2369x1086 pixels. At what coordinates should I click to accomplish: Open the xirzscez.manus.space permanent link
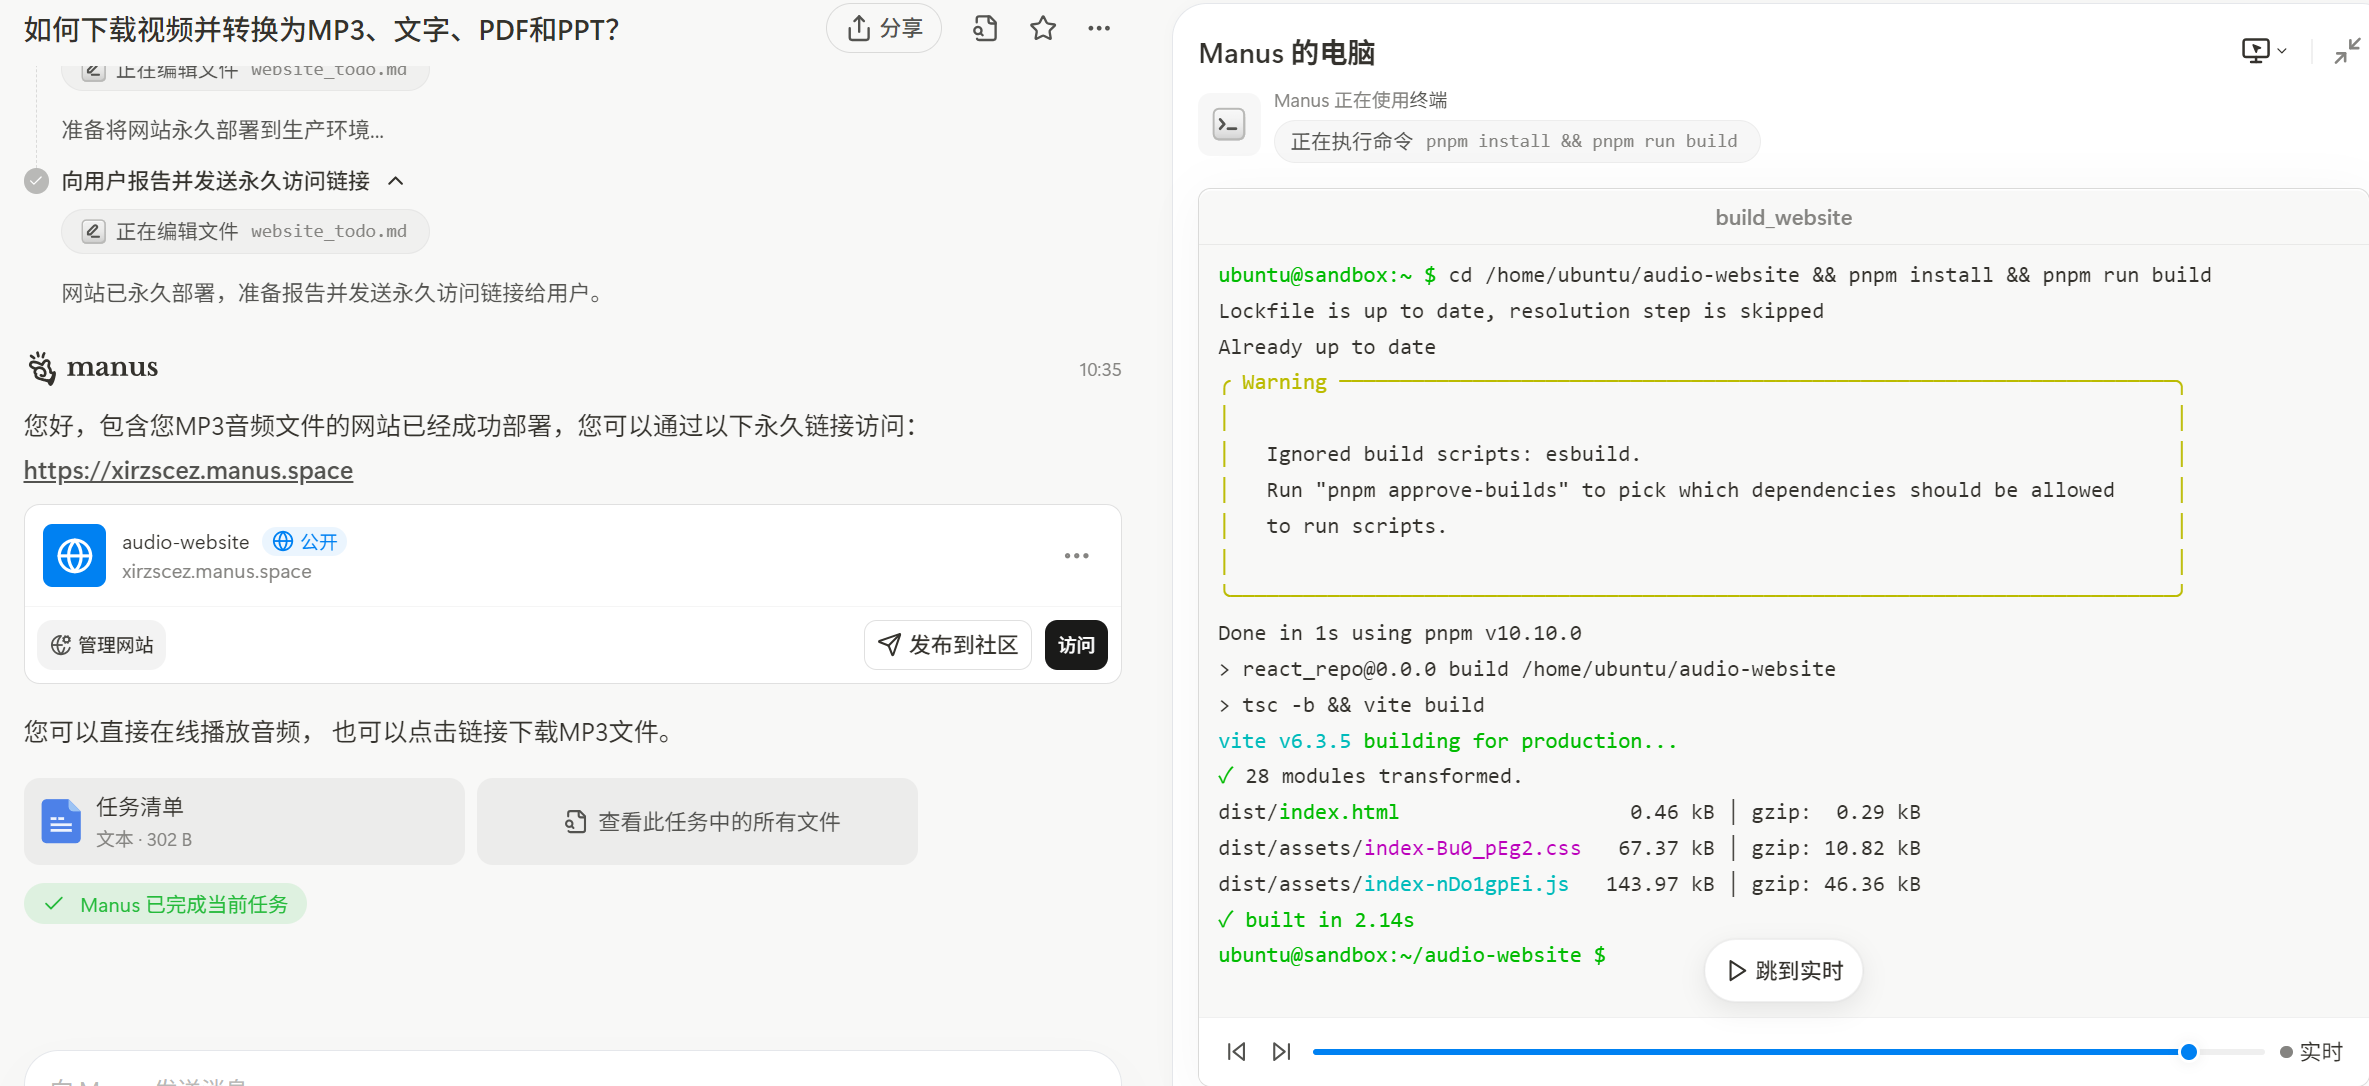[x=188, y=471]
